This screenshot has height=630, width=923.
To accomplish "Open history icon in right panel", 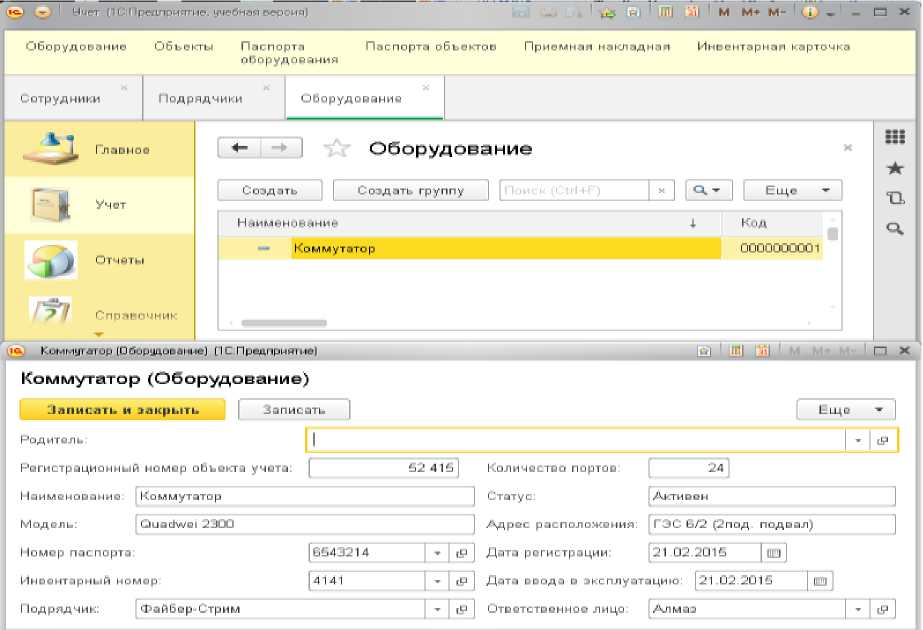I will [895, 198].
